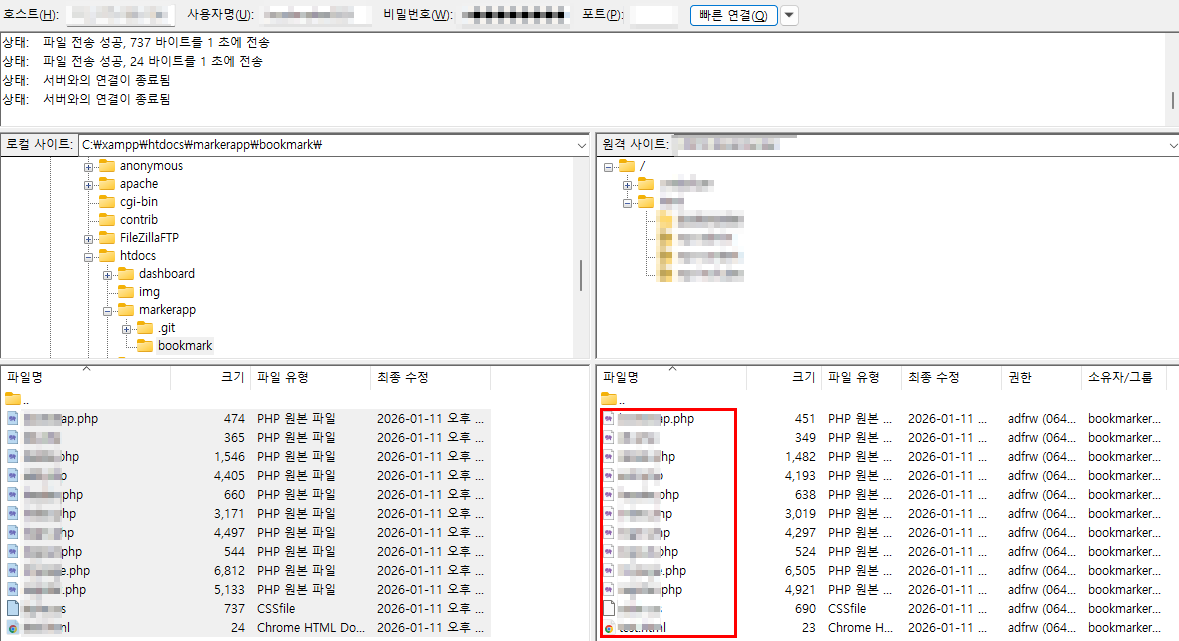
Task: Click the 빠른 연결 quick connect button
Action: click(x=733, y=15)
